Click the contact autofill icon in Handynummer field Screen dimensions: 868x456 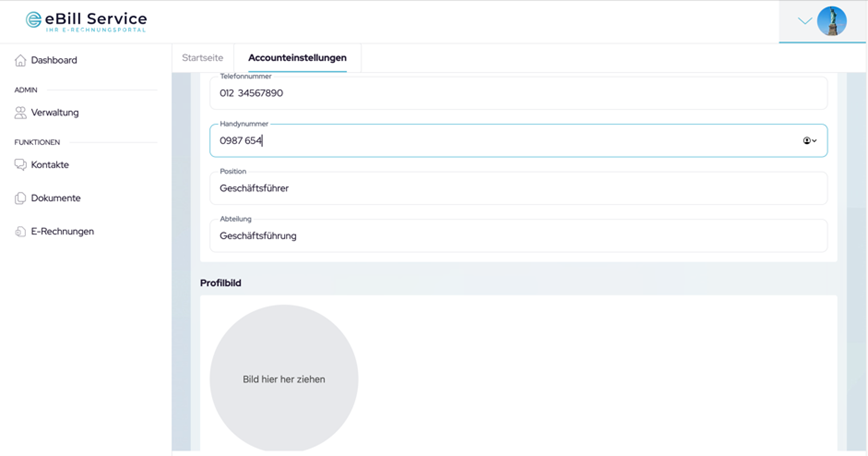808,141
